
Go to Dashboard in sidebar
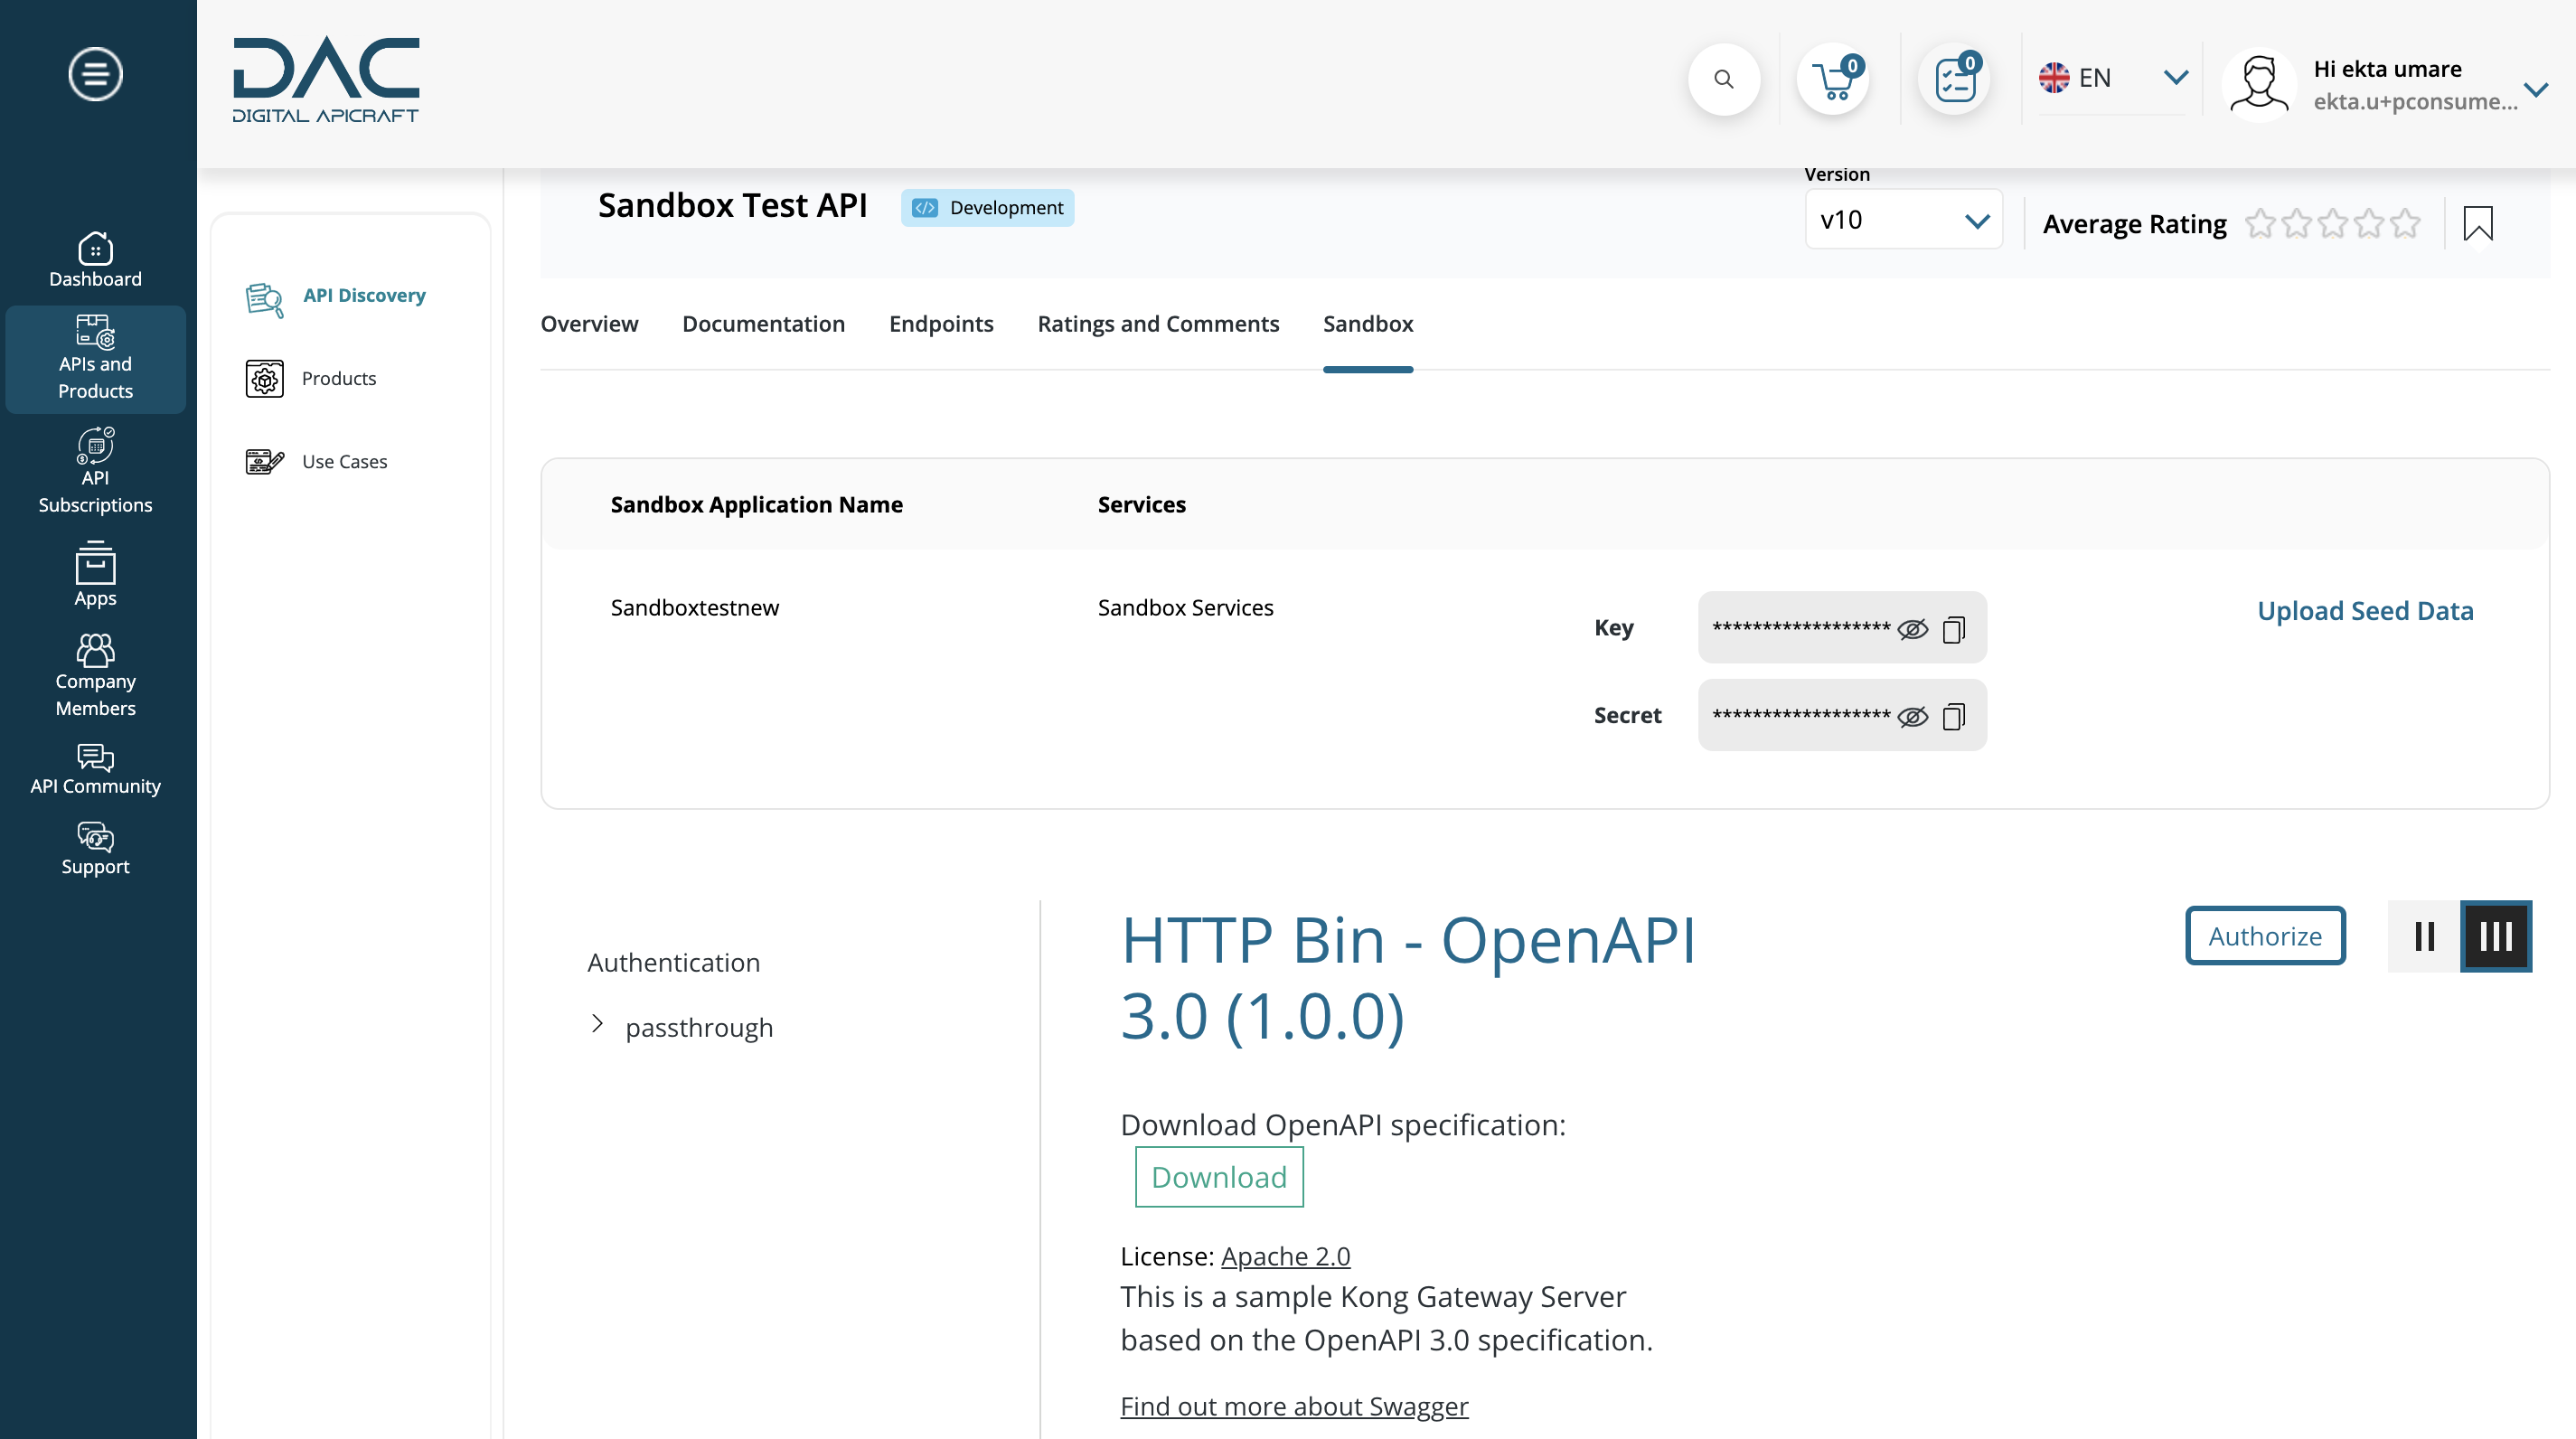[95, 260]
